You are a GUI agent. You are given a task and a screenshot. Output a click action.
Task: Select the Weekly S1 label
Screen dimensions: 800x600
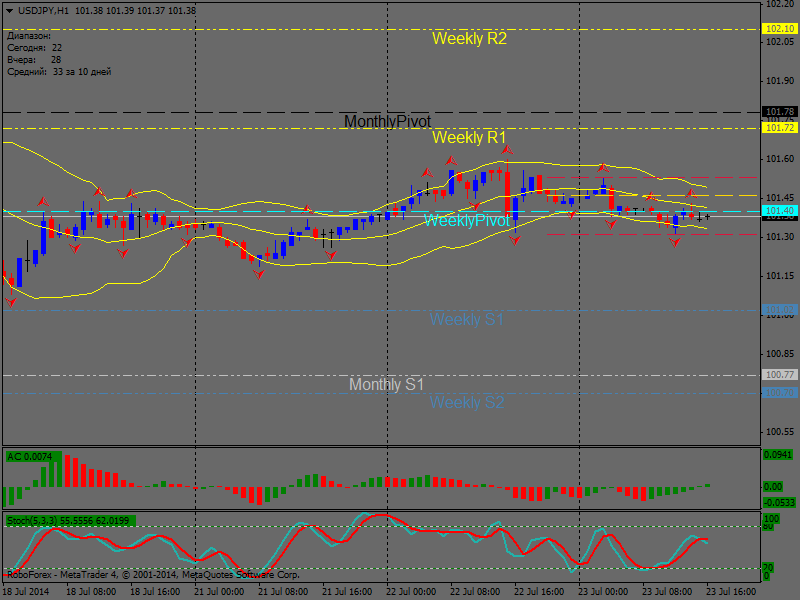[467, 320]
